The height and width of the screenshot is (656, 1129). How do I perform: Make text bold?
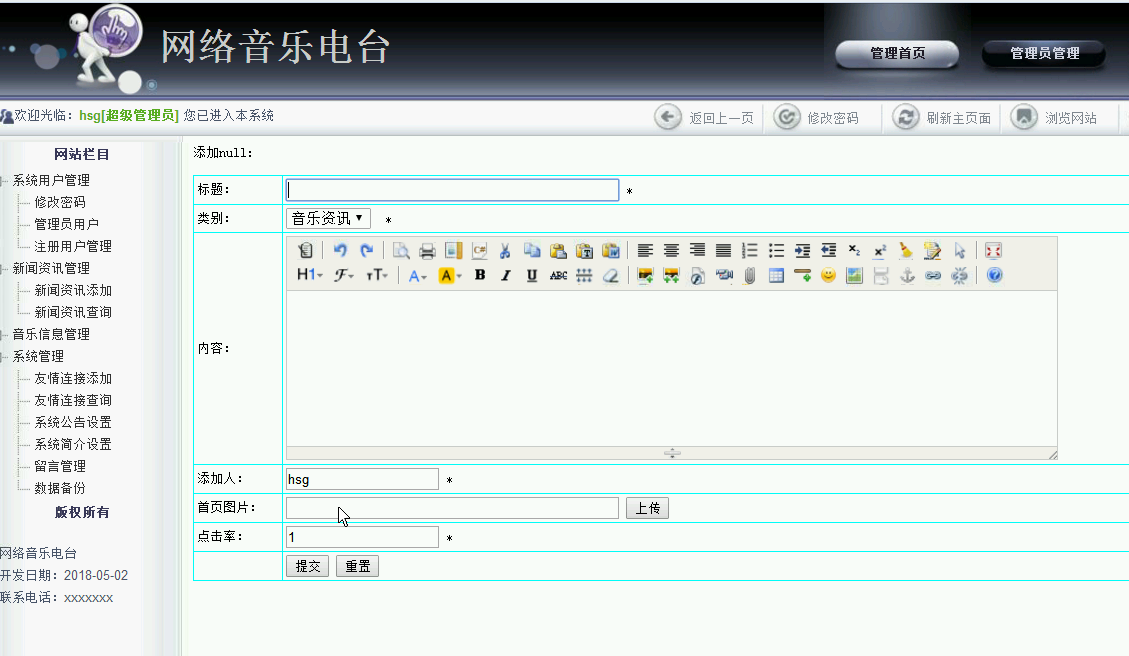point(480,275)
